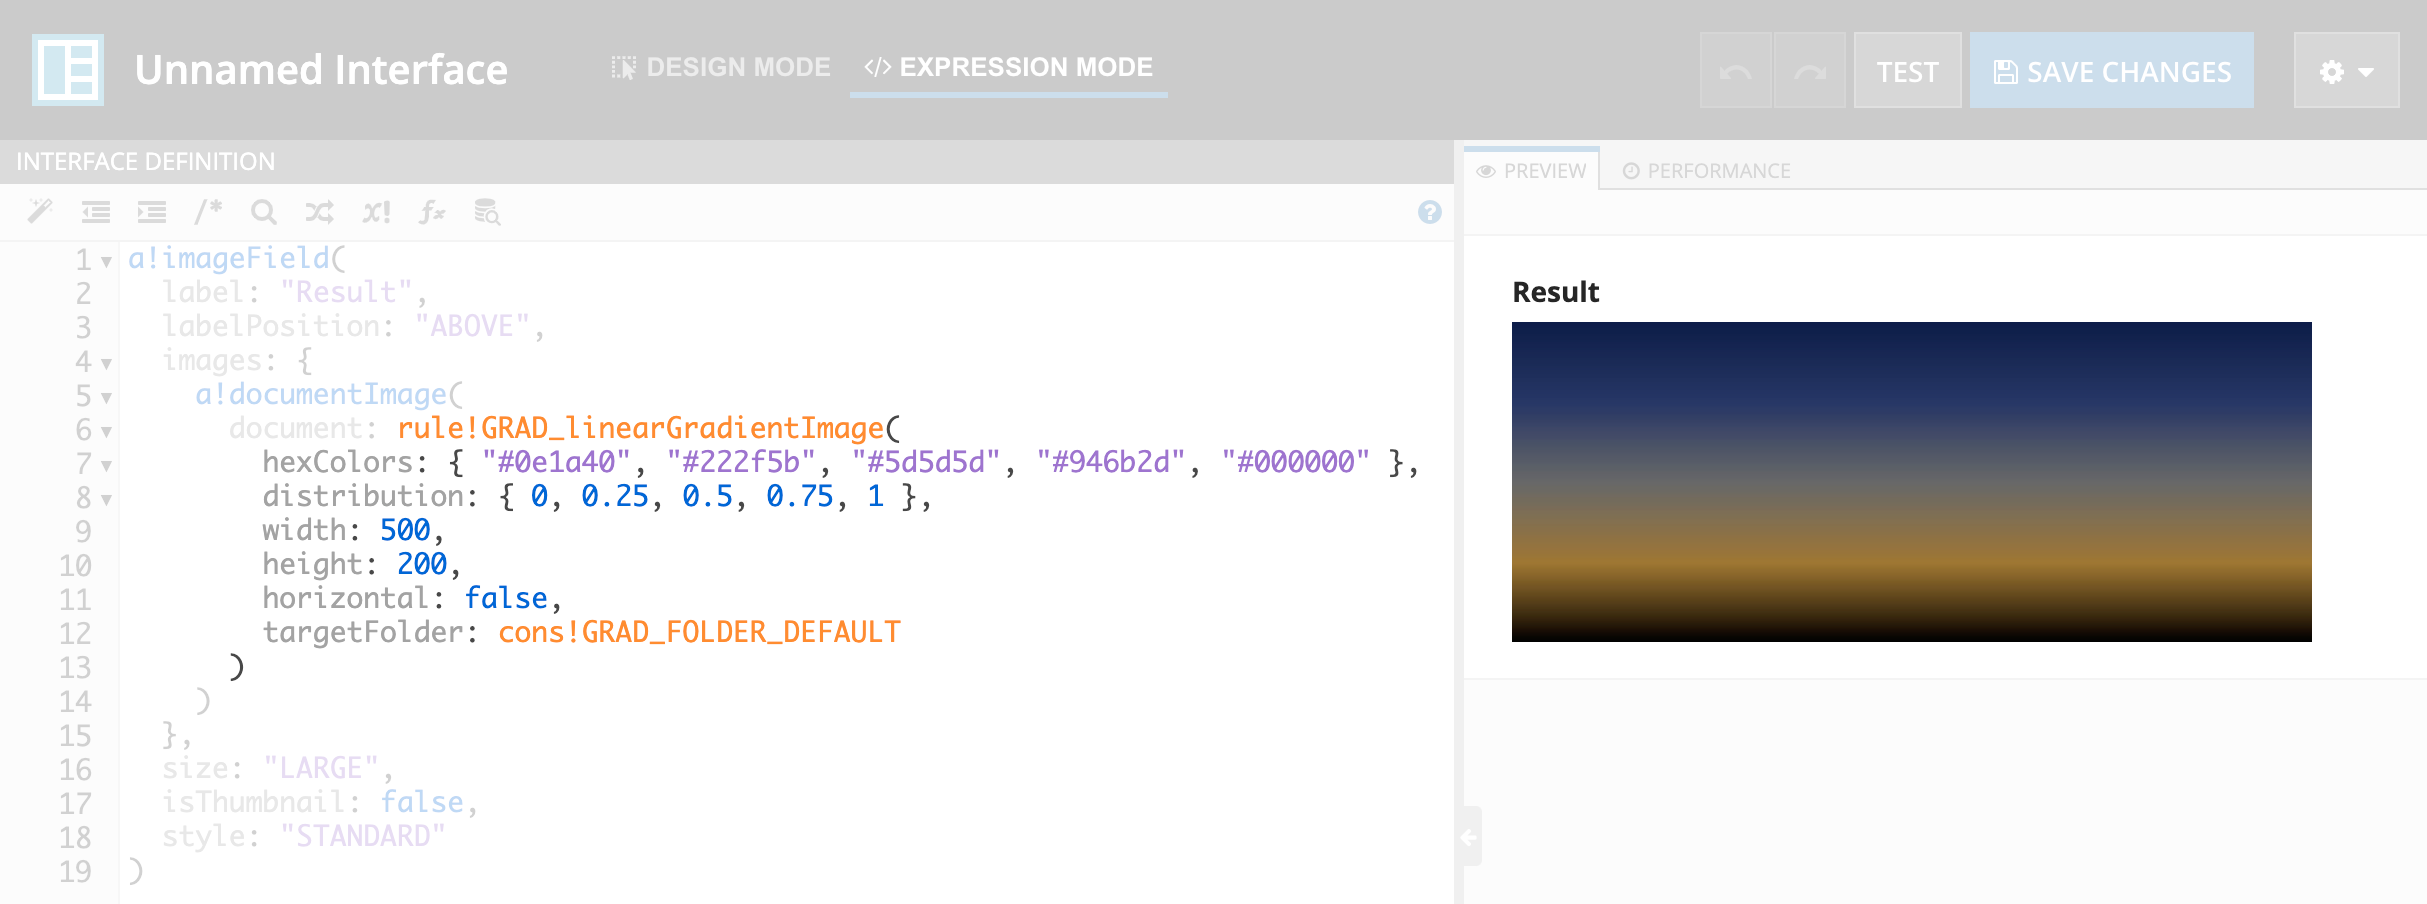Click the distribution value 0.75
2427x904 pixels.
click(x=800, y=496)
